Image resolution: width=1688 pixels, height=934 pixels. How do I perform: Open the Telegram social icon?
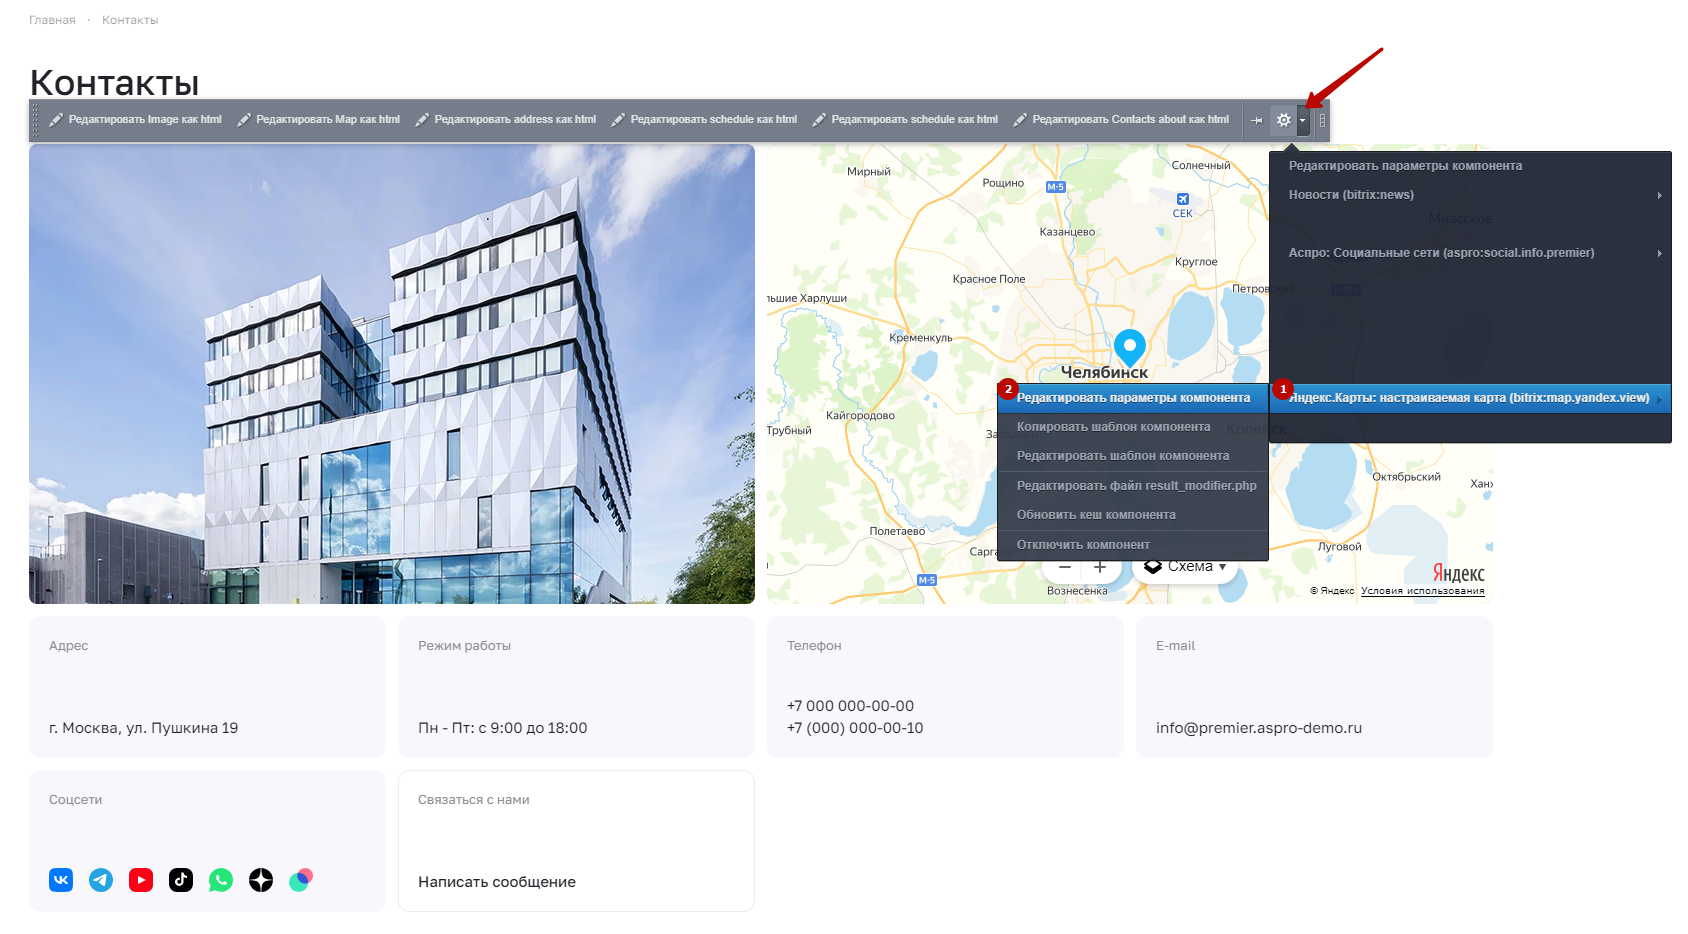101,880
